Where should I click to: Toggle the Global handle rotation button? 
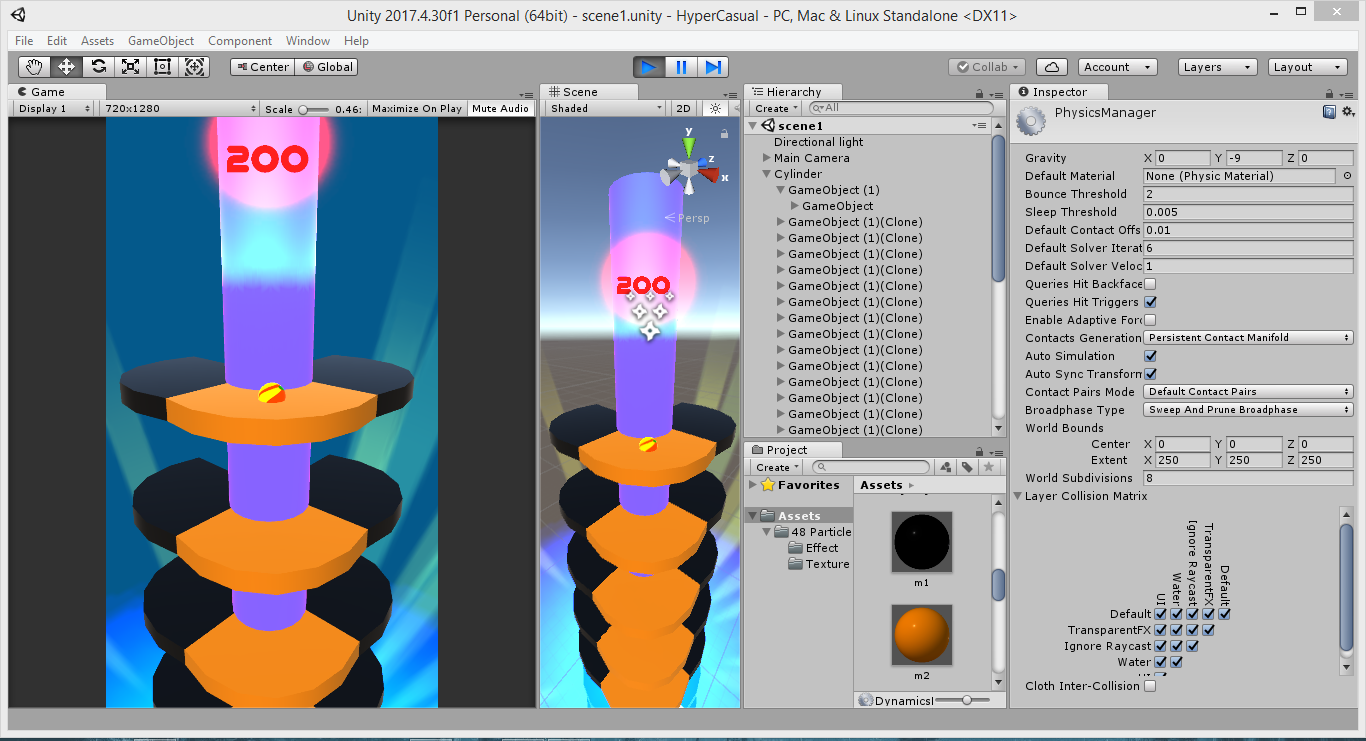click(x=326, y=67)
